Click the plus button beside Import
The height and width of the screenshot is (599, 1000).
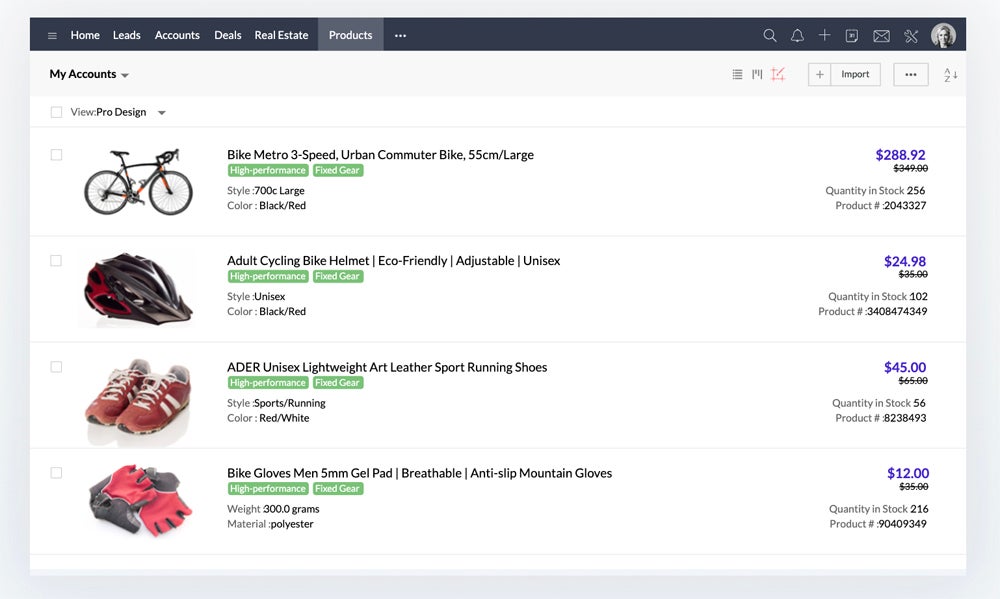point(820,75)
